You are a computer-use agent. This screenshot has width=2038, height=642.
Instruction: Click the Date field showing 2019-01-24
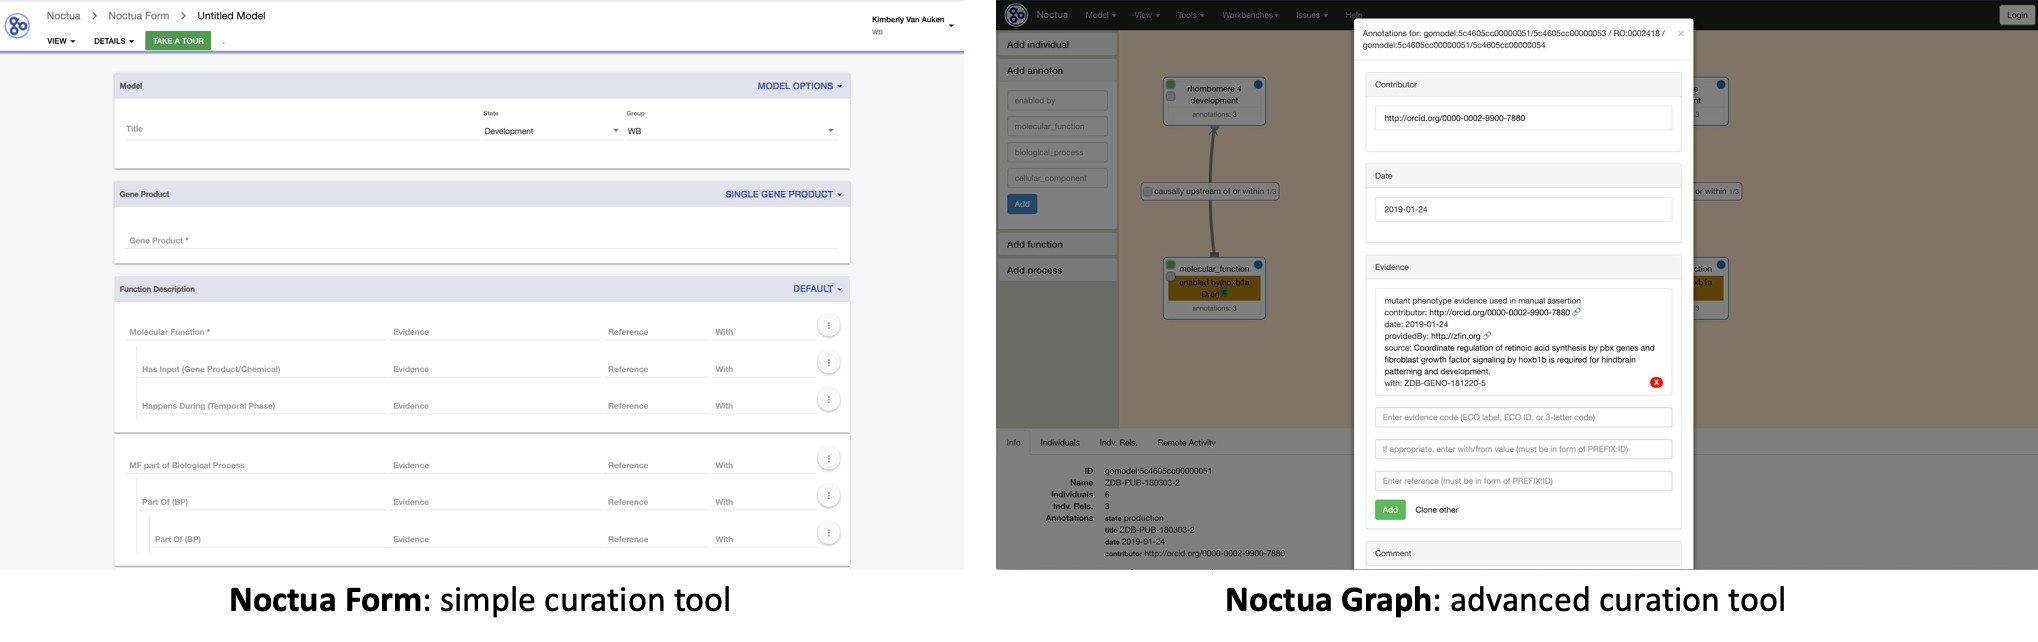(x=1523, y=209)
